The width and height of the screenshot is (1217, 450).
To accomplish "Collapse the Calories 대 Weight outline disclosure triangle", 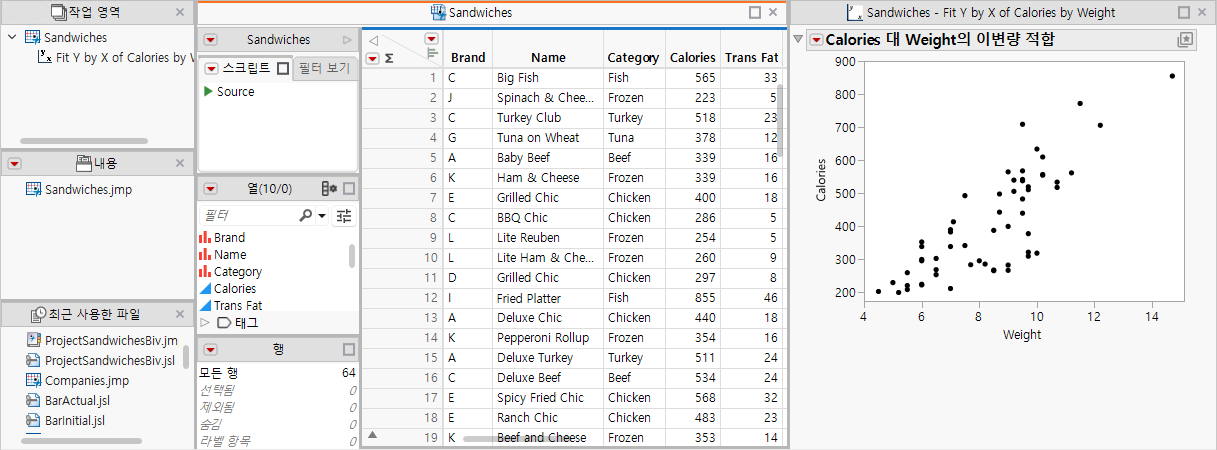I will click(798, 40).
